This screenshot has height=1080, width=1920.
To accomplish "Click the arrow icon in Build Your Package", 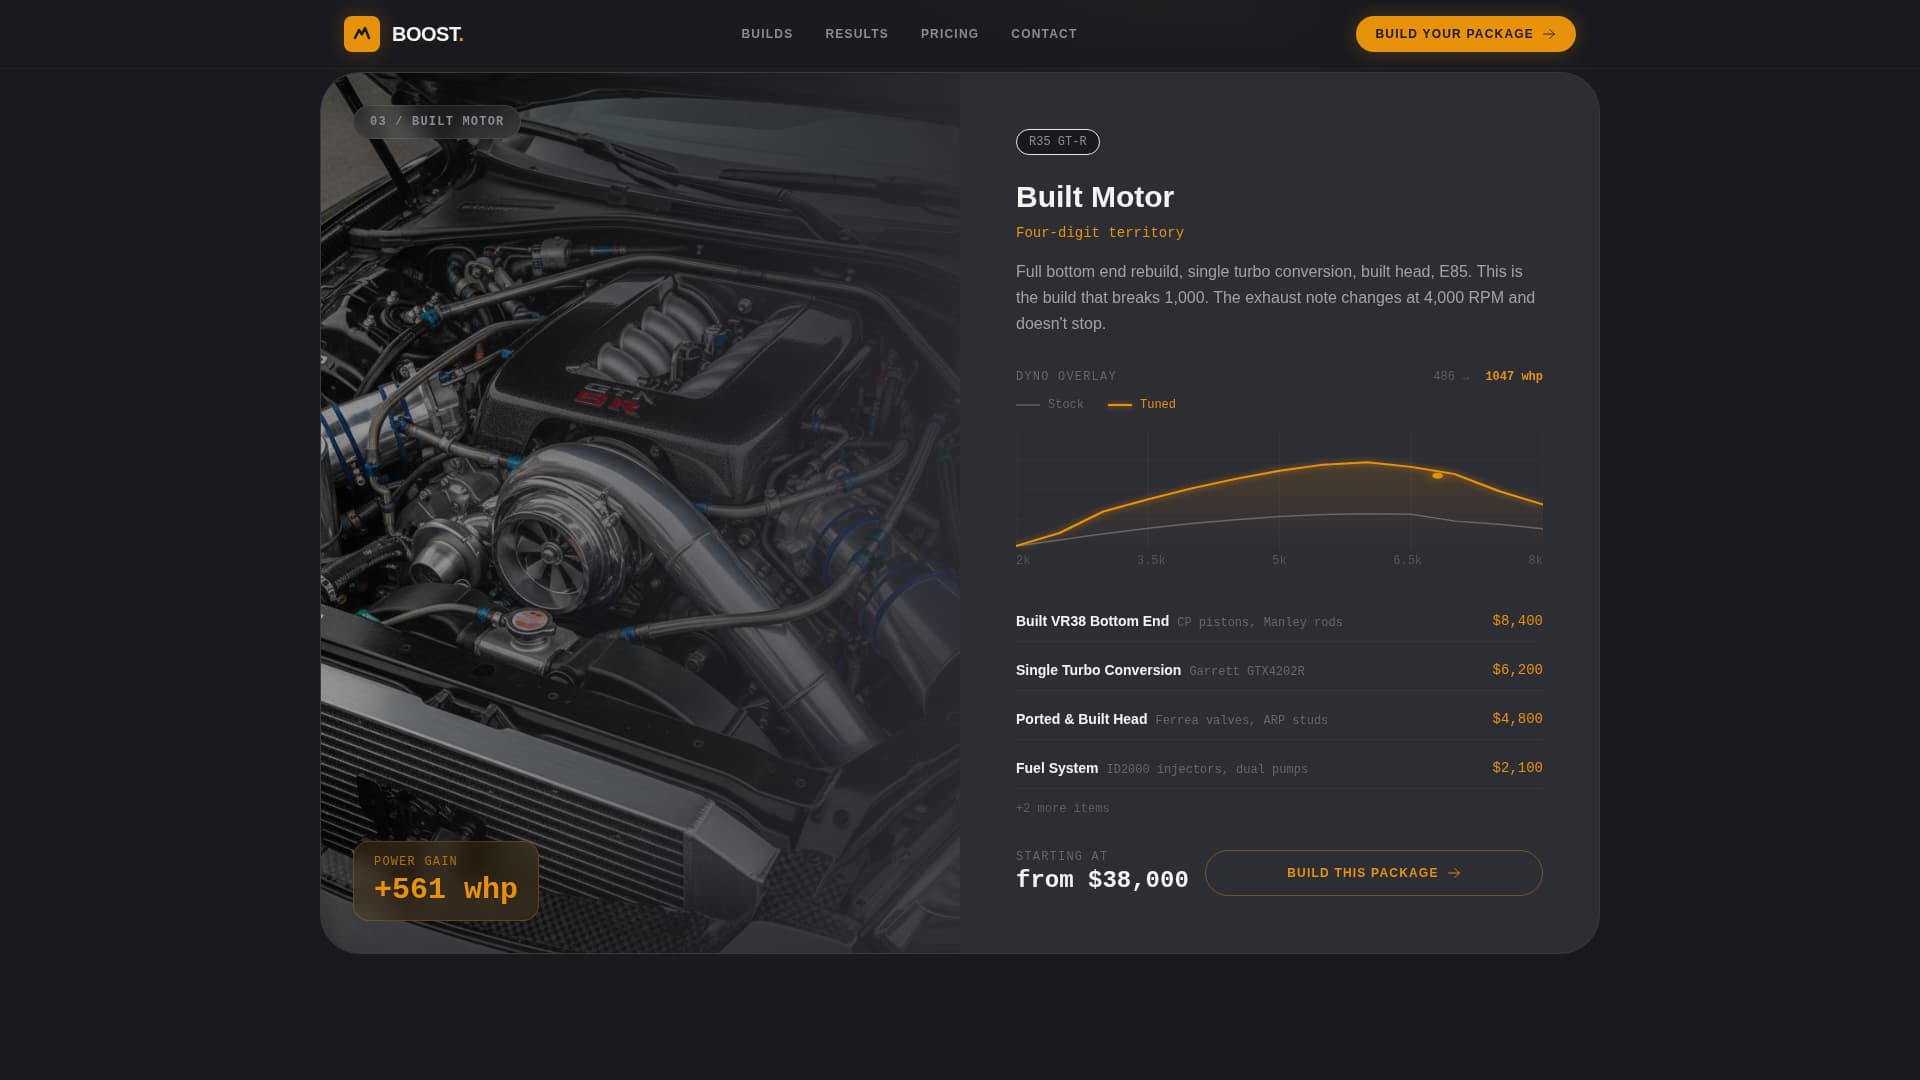I will click(x=1549, y=34).
